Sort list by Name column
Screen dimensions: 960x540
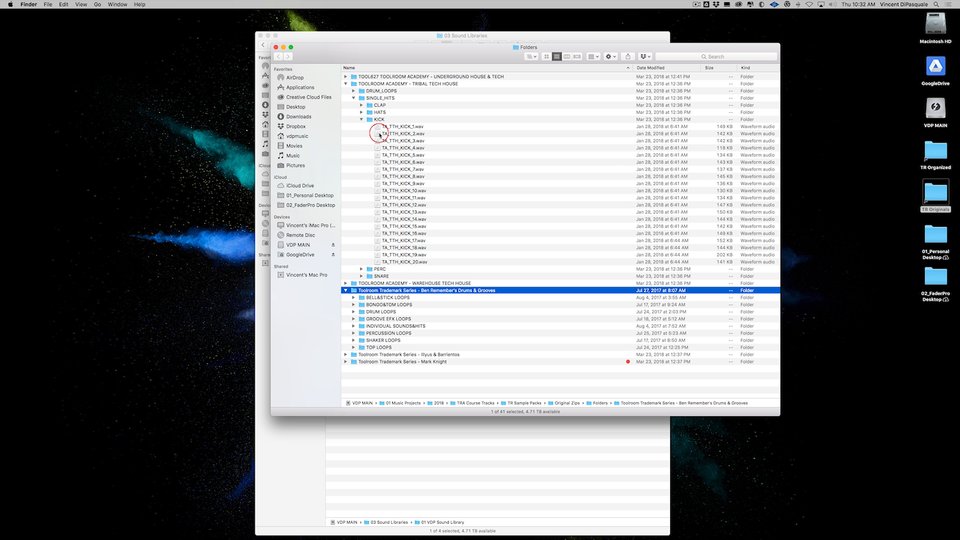point(487,68)
